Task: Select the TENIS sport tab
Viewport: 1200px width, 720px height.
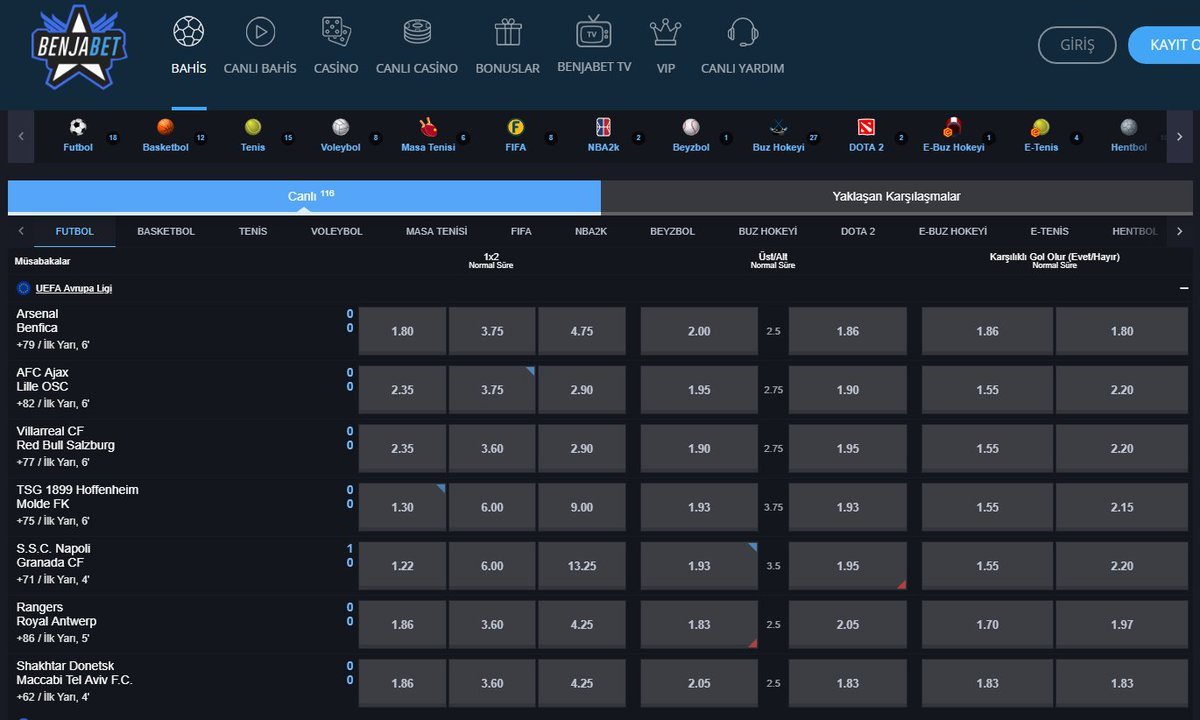Action: coord(253,231)
